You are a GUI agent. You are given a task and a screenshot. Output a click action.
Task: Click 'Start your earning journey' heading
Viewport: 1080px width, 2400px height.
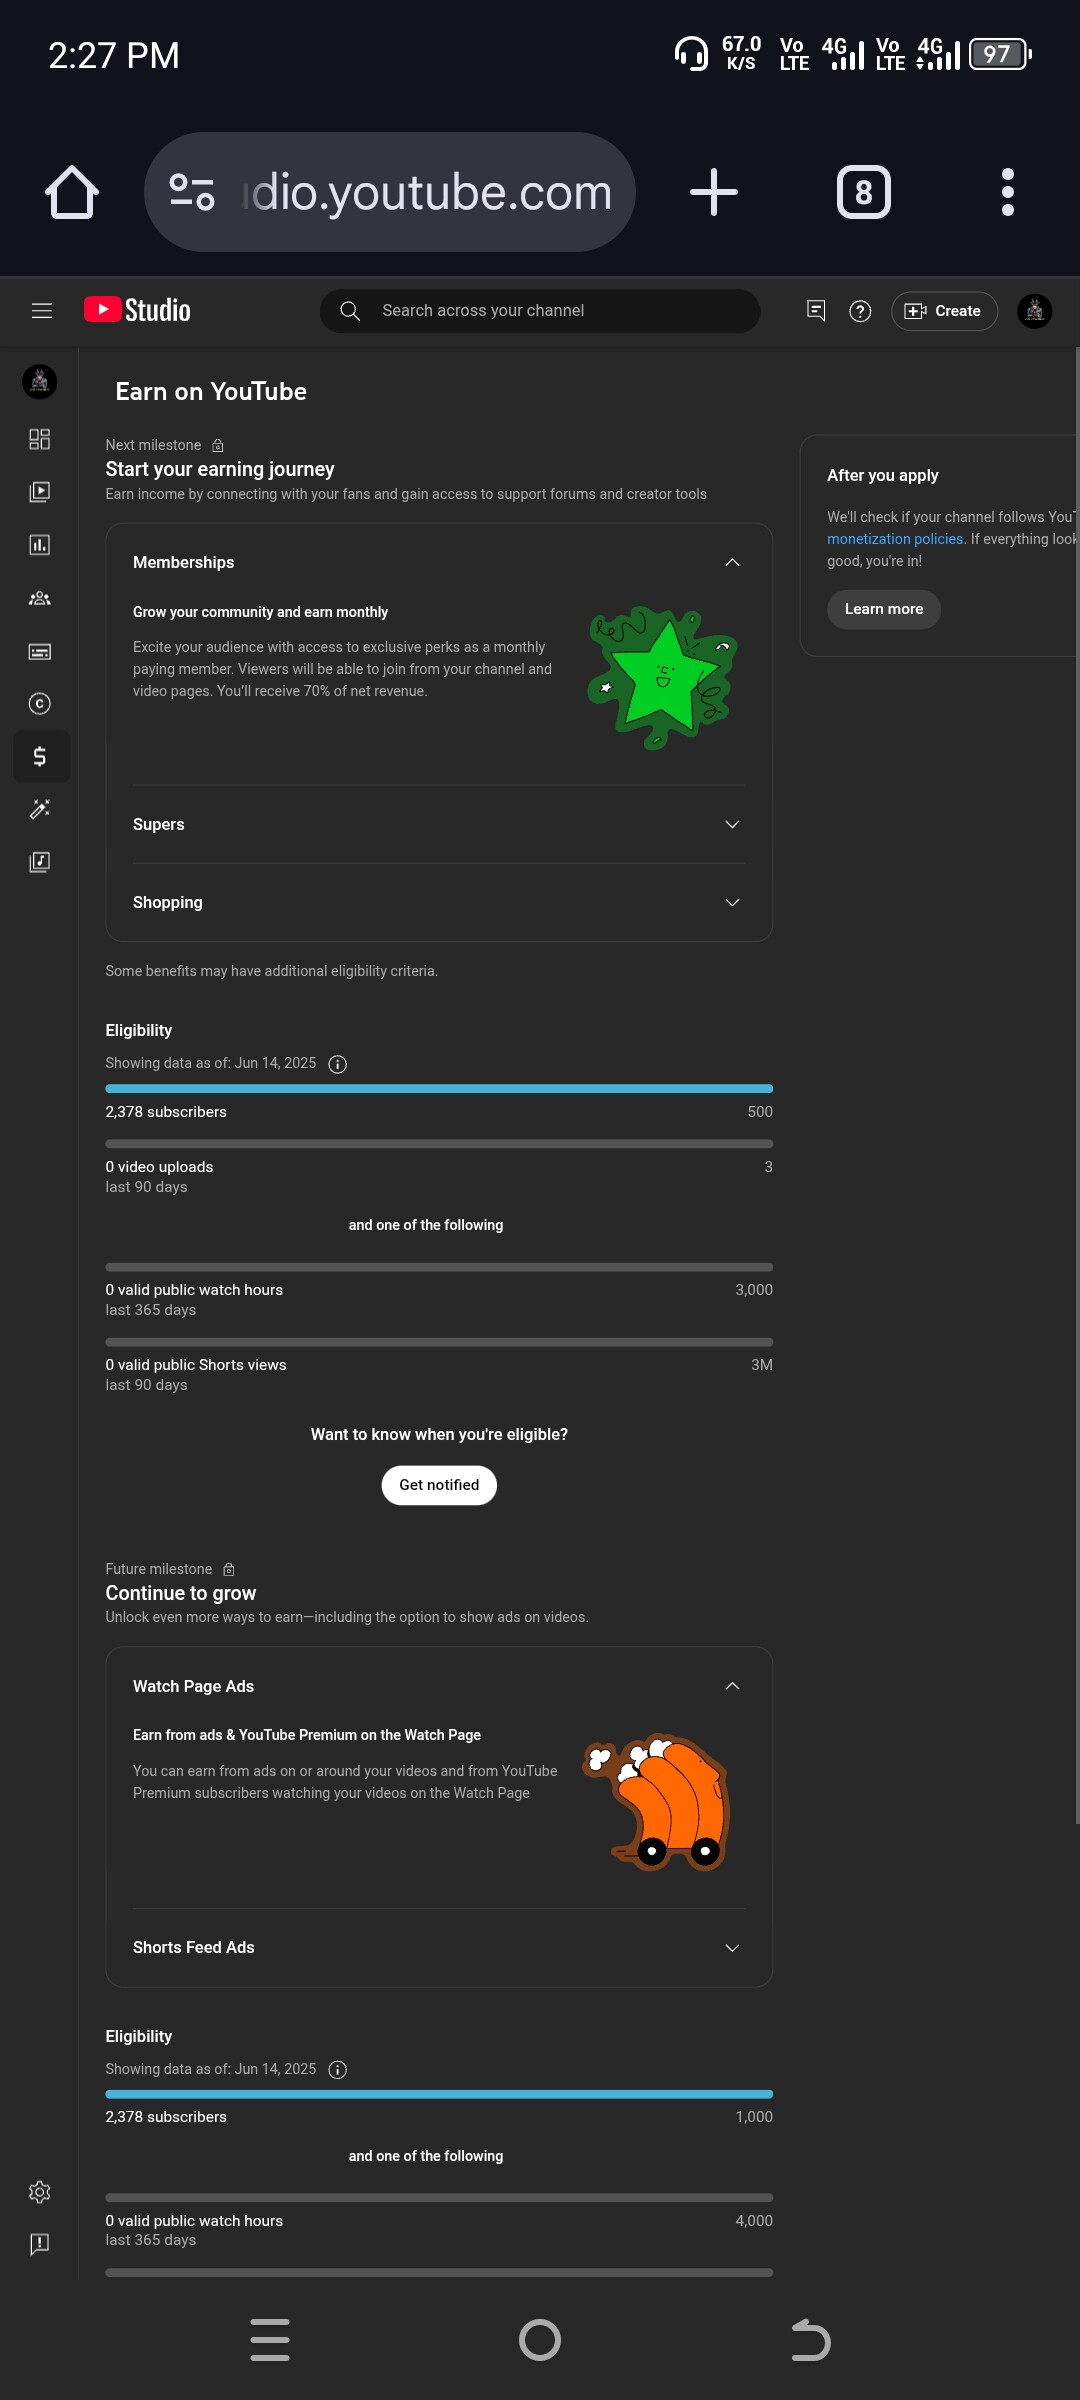tap(220, 469)
